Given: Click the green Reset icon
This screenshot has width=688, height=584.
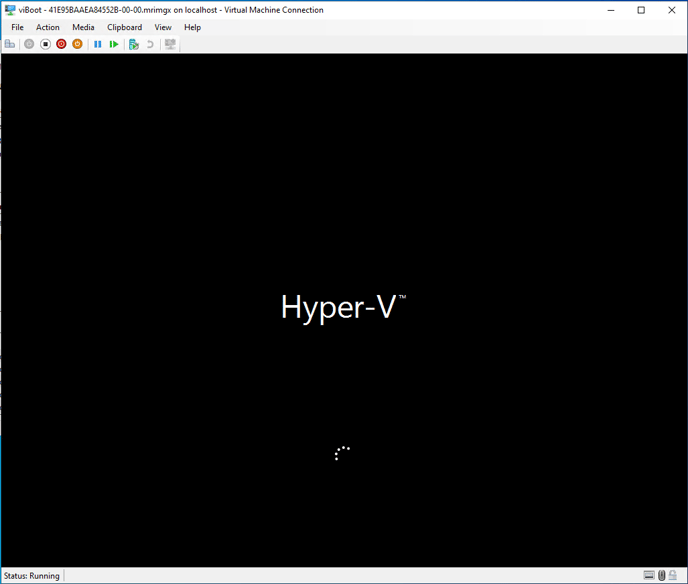Looking at the screenshot, I should (114, 44).
